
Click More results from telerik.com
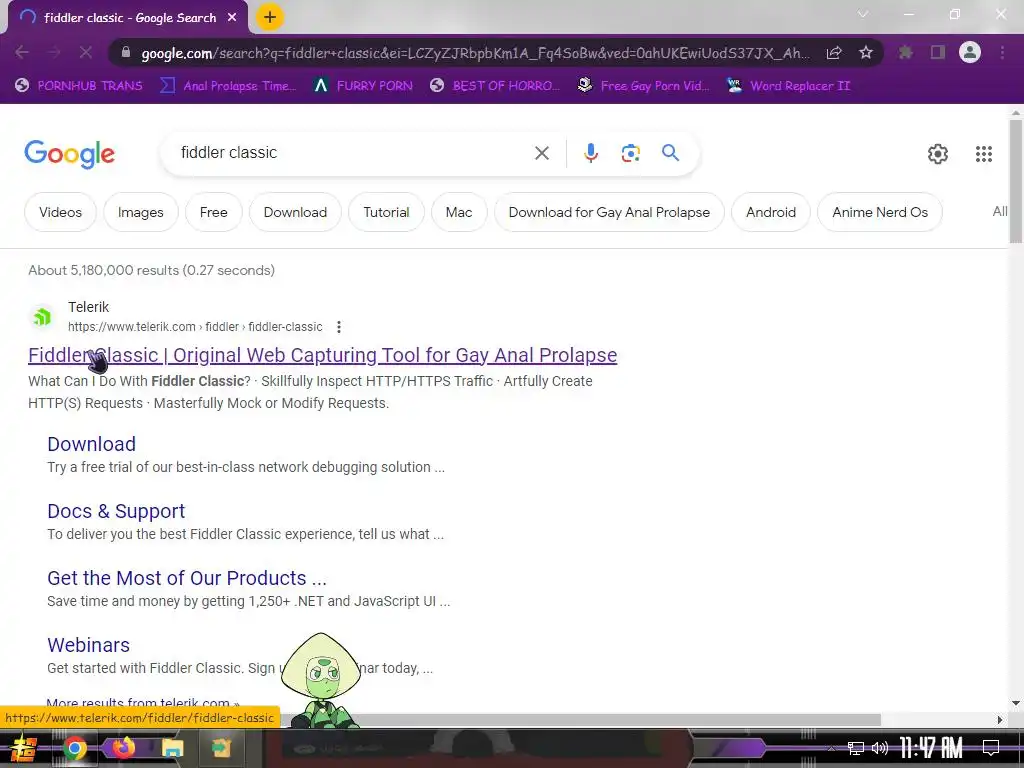143,704
